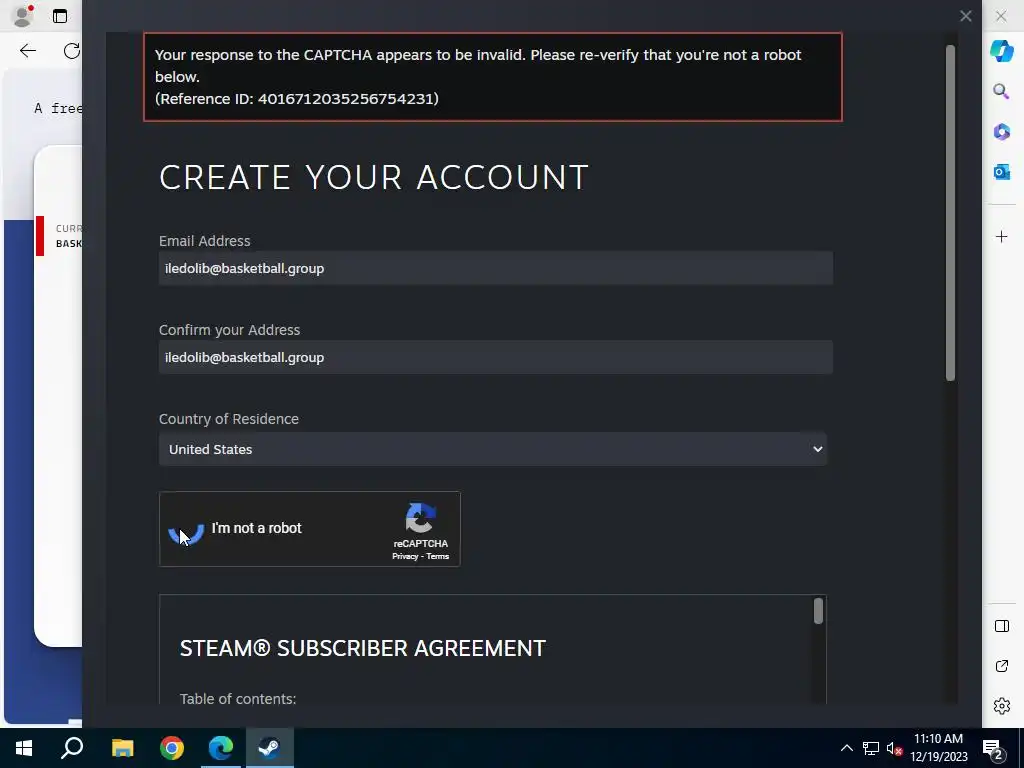Image resolution: width=1024 pixels, height=768 pixels.
Task: Click the Subscriber Agreement scrollbar thumb
Action: [x=818, y=611]
